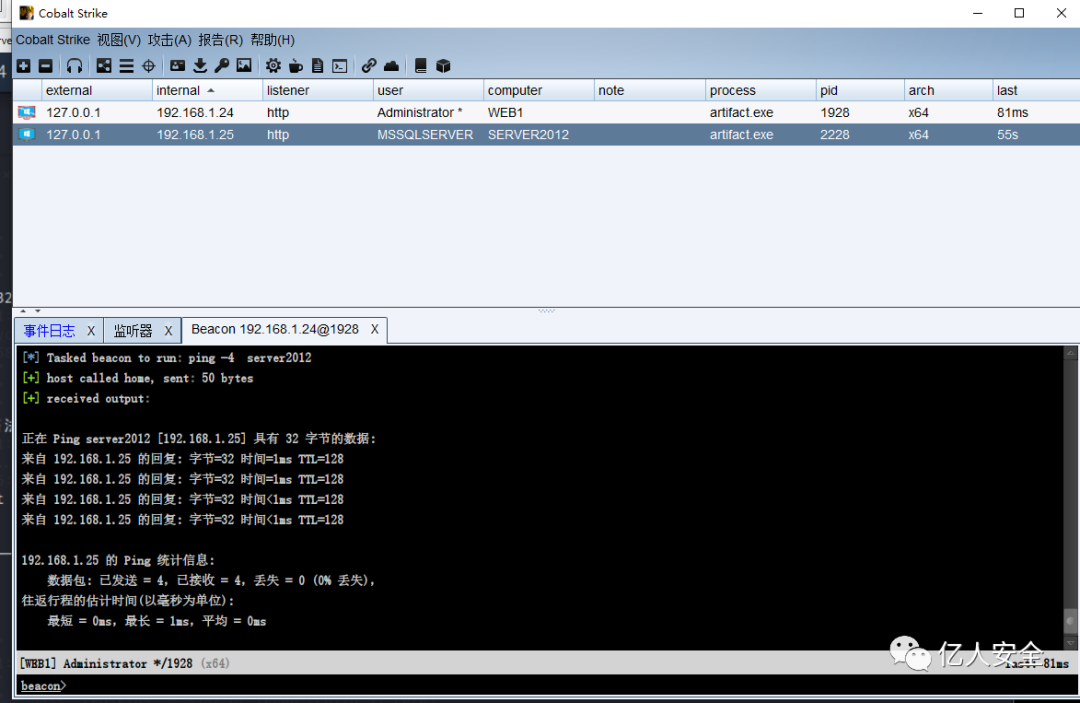Open downloaded files arrow icon
Viewport: 1080px width, 703px height.
click(200, 66)
